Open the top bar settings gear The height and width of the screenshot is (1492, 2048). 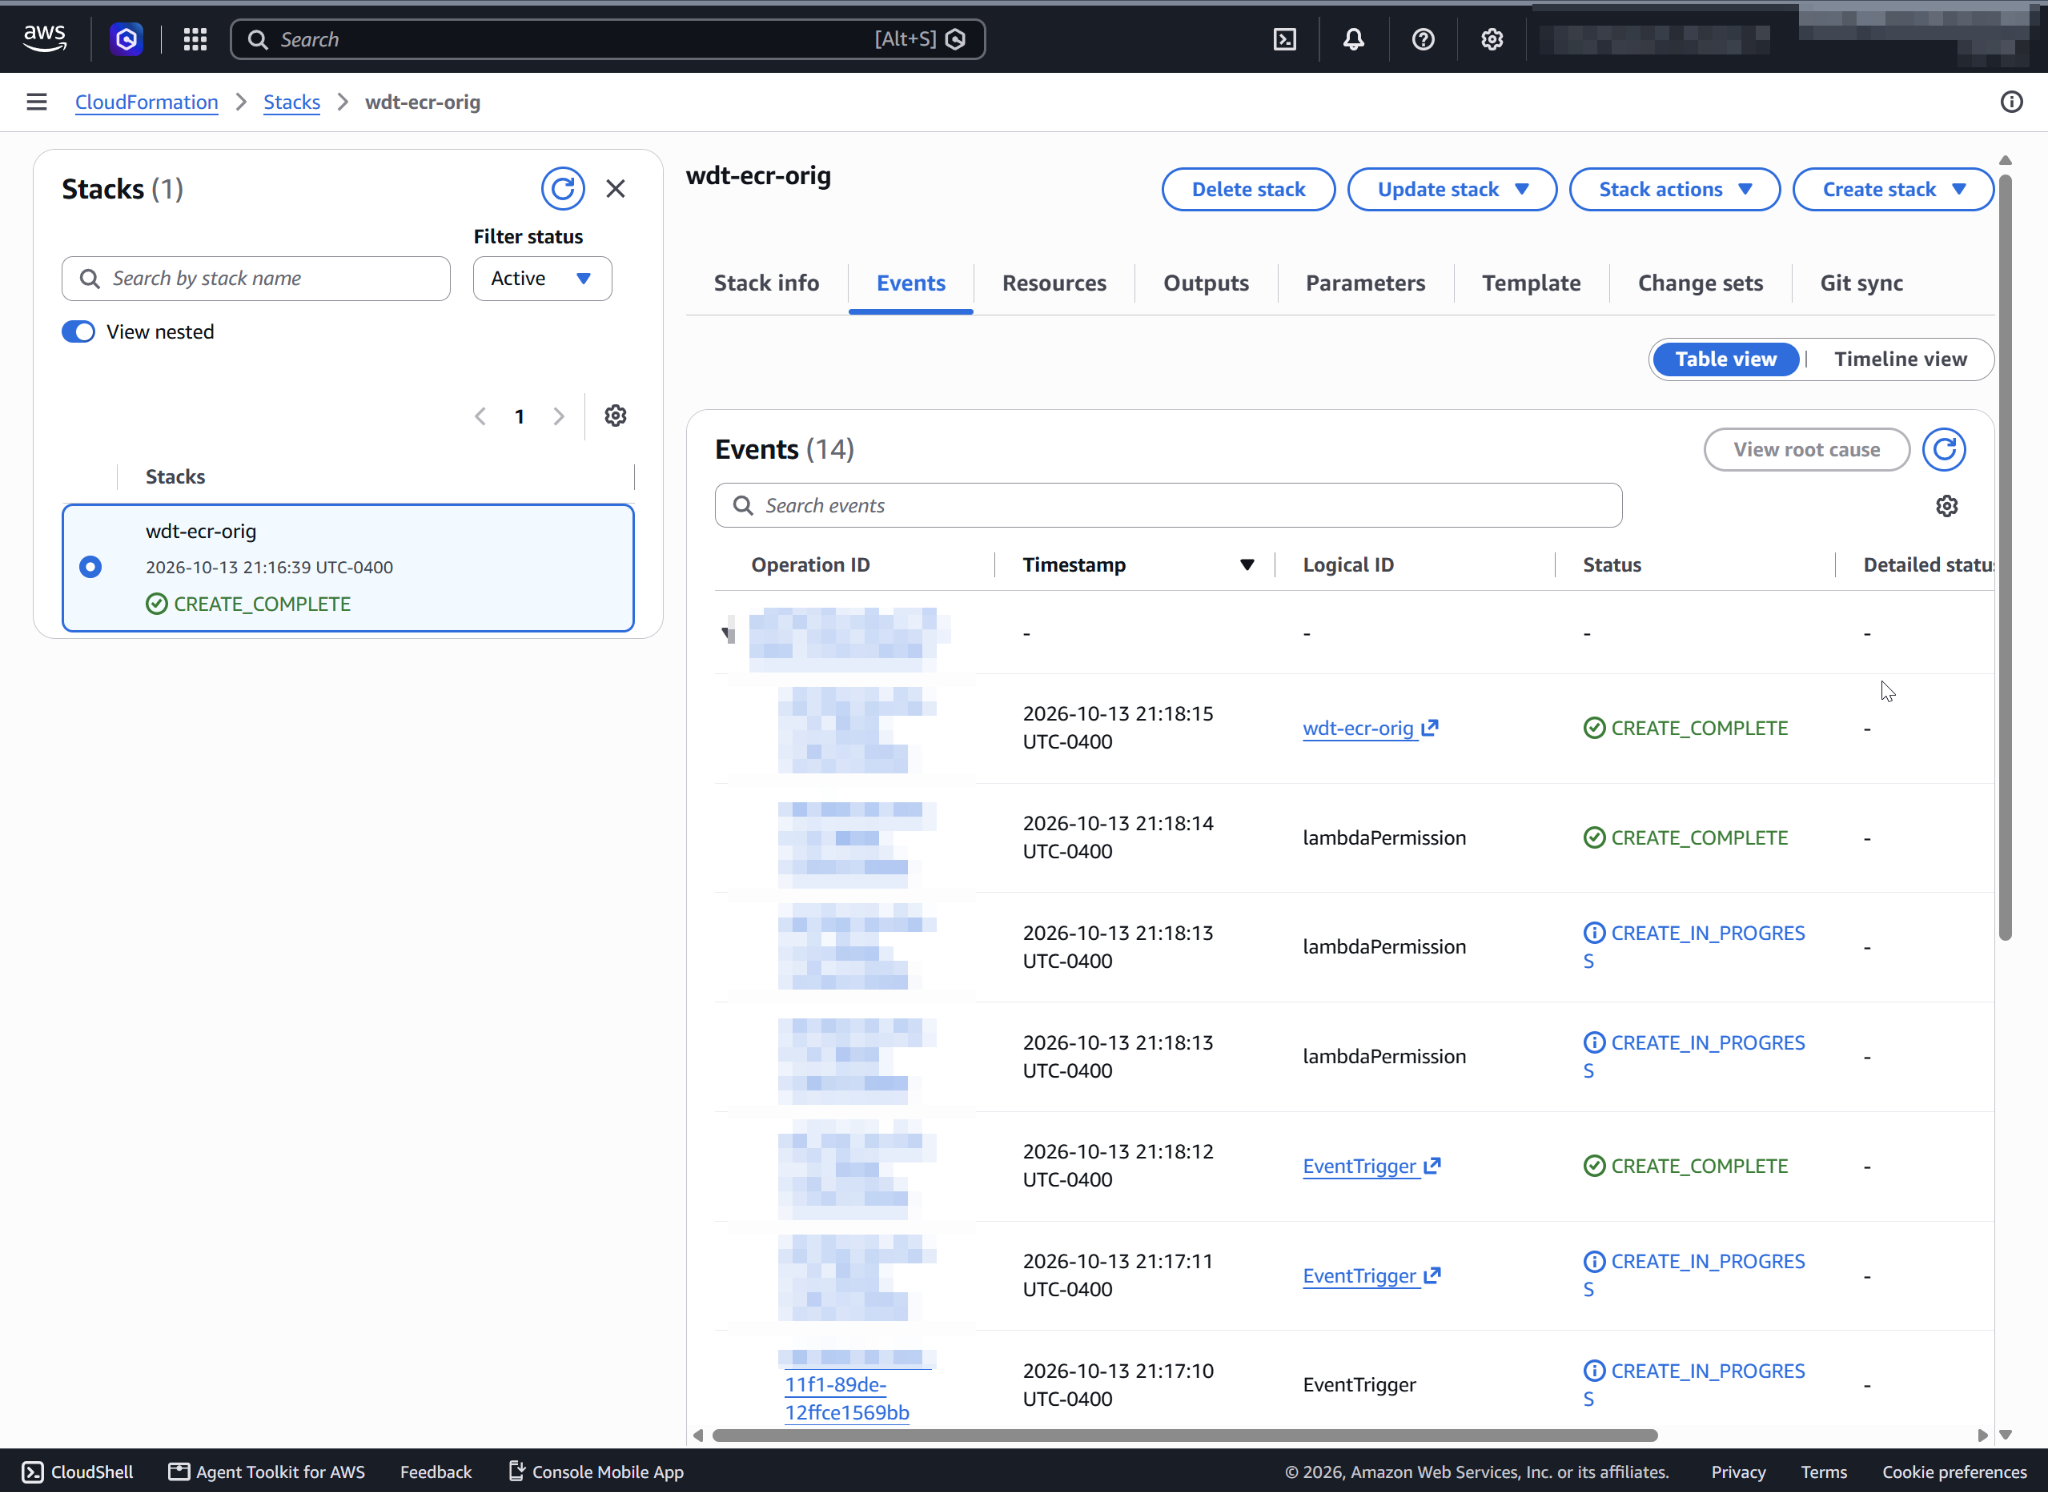click(1492, 39)
